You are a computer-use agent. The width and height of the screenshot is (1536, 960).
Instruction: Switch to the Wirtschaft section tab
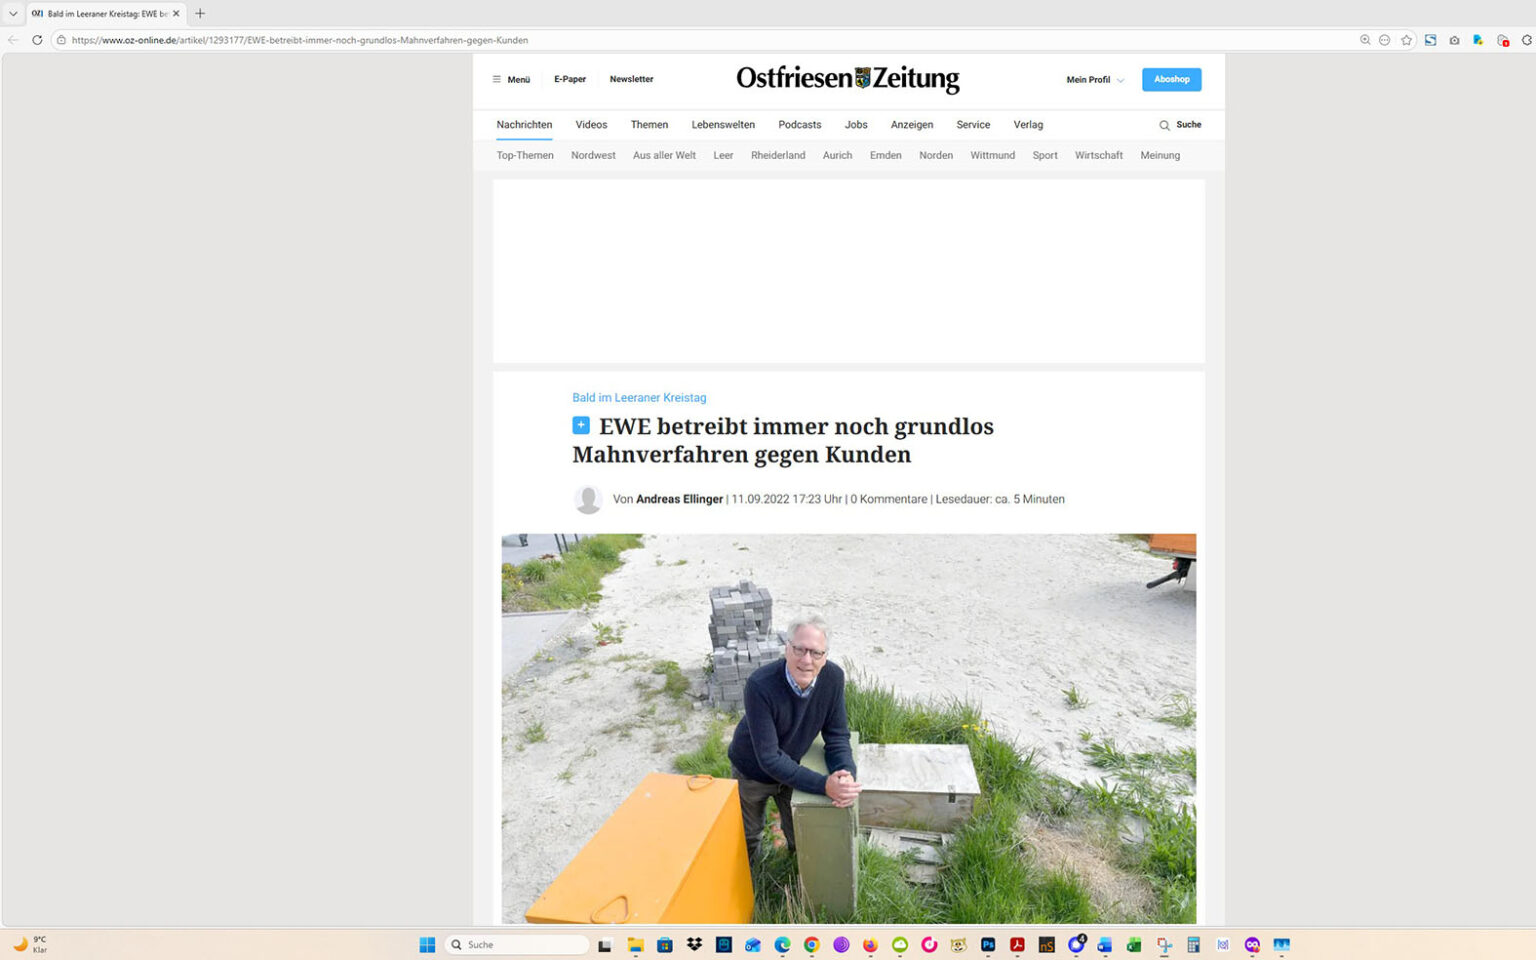point(1098,155)
